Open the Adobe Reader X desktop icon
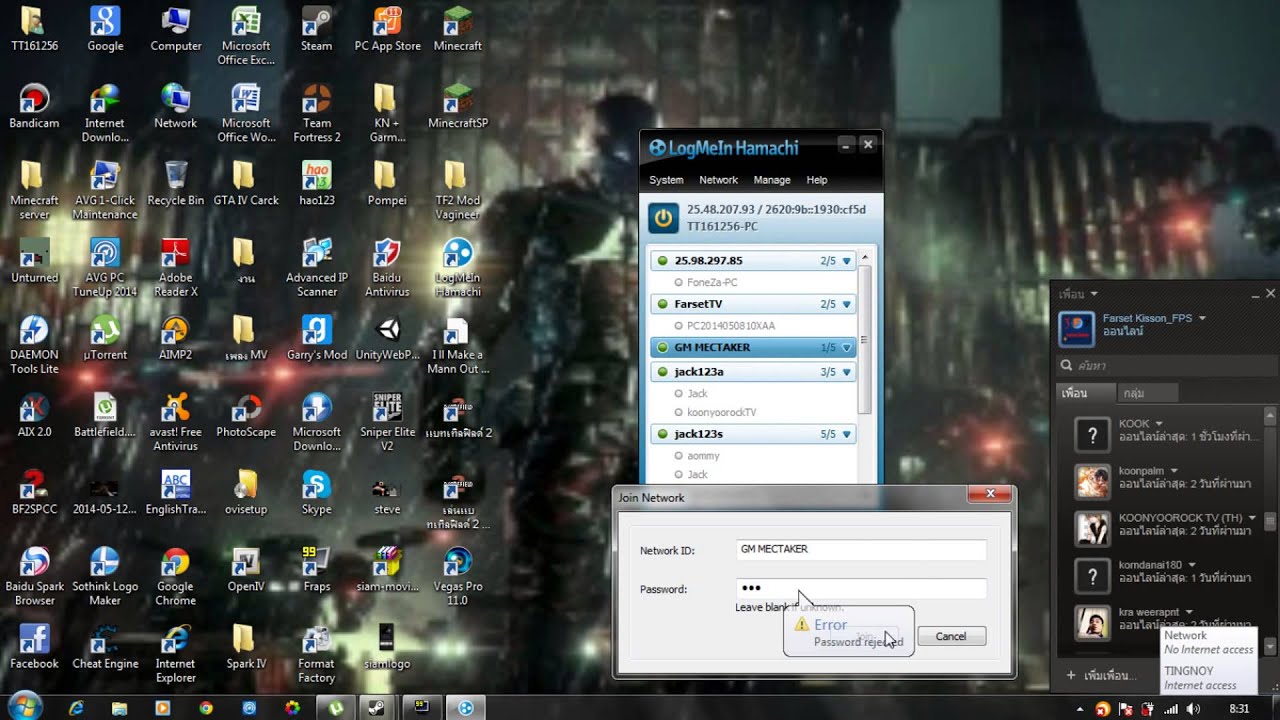This screenshot has height=720, width=1280. 175,268
